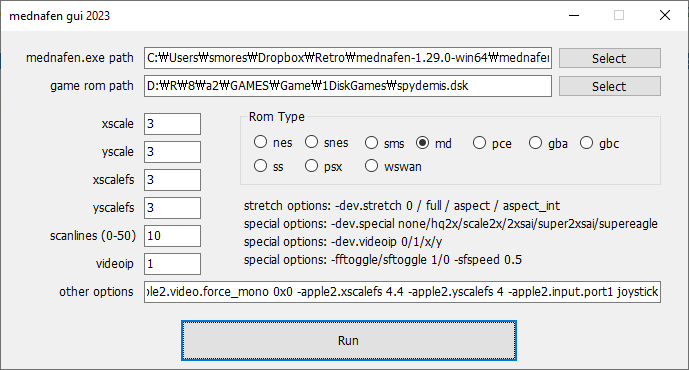The height and width of the screenshot is (370, 689).
Task: Choose the snes rom type option
Action: tap(312, 142)
